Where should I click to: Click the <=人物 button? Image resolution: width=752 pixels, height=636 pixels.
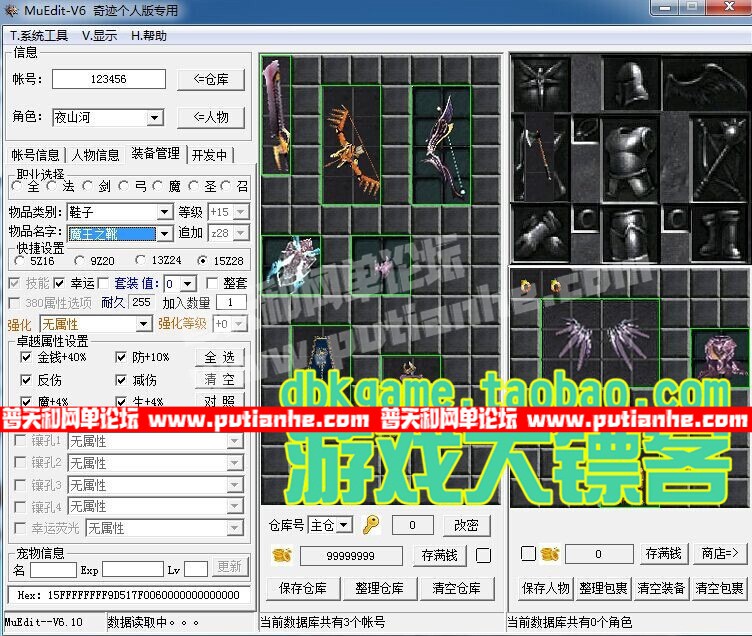point(211,117)
